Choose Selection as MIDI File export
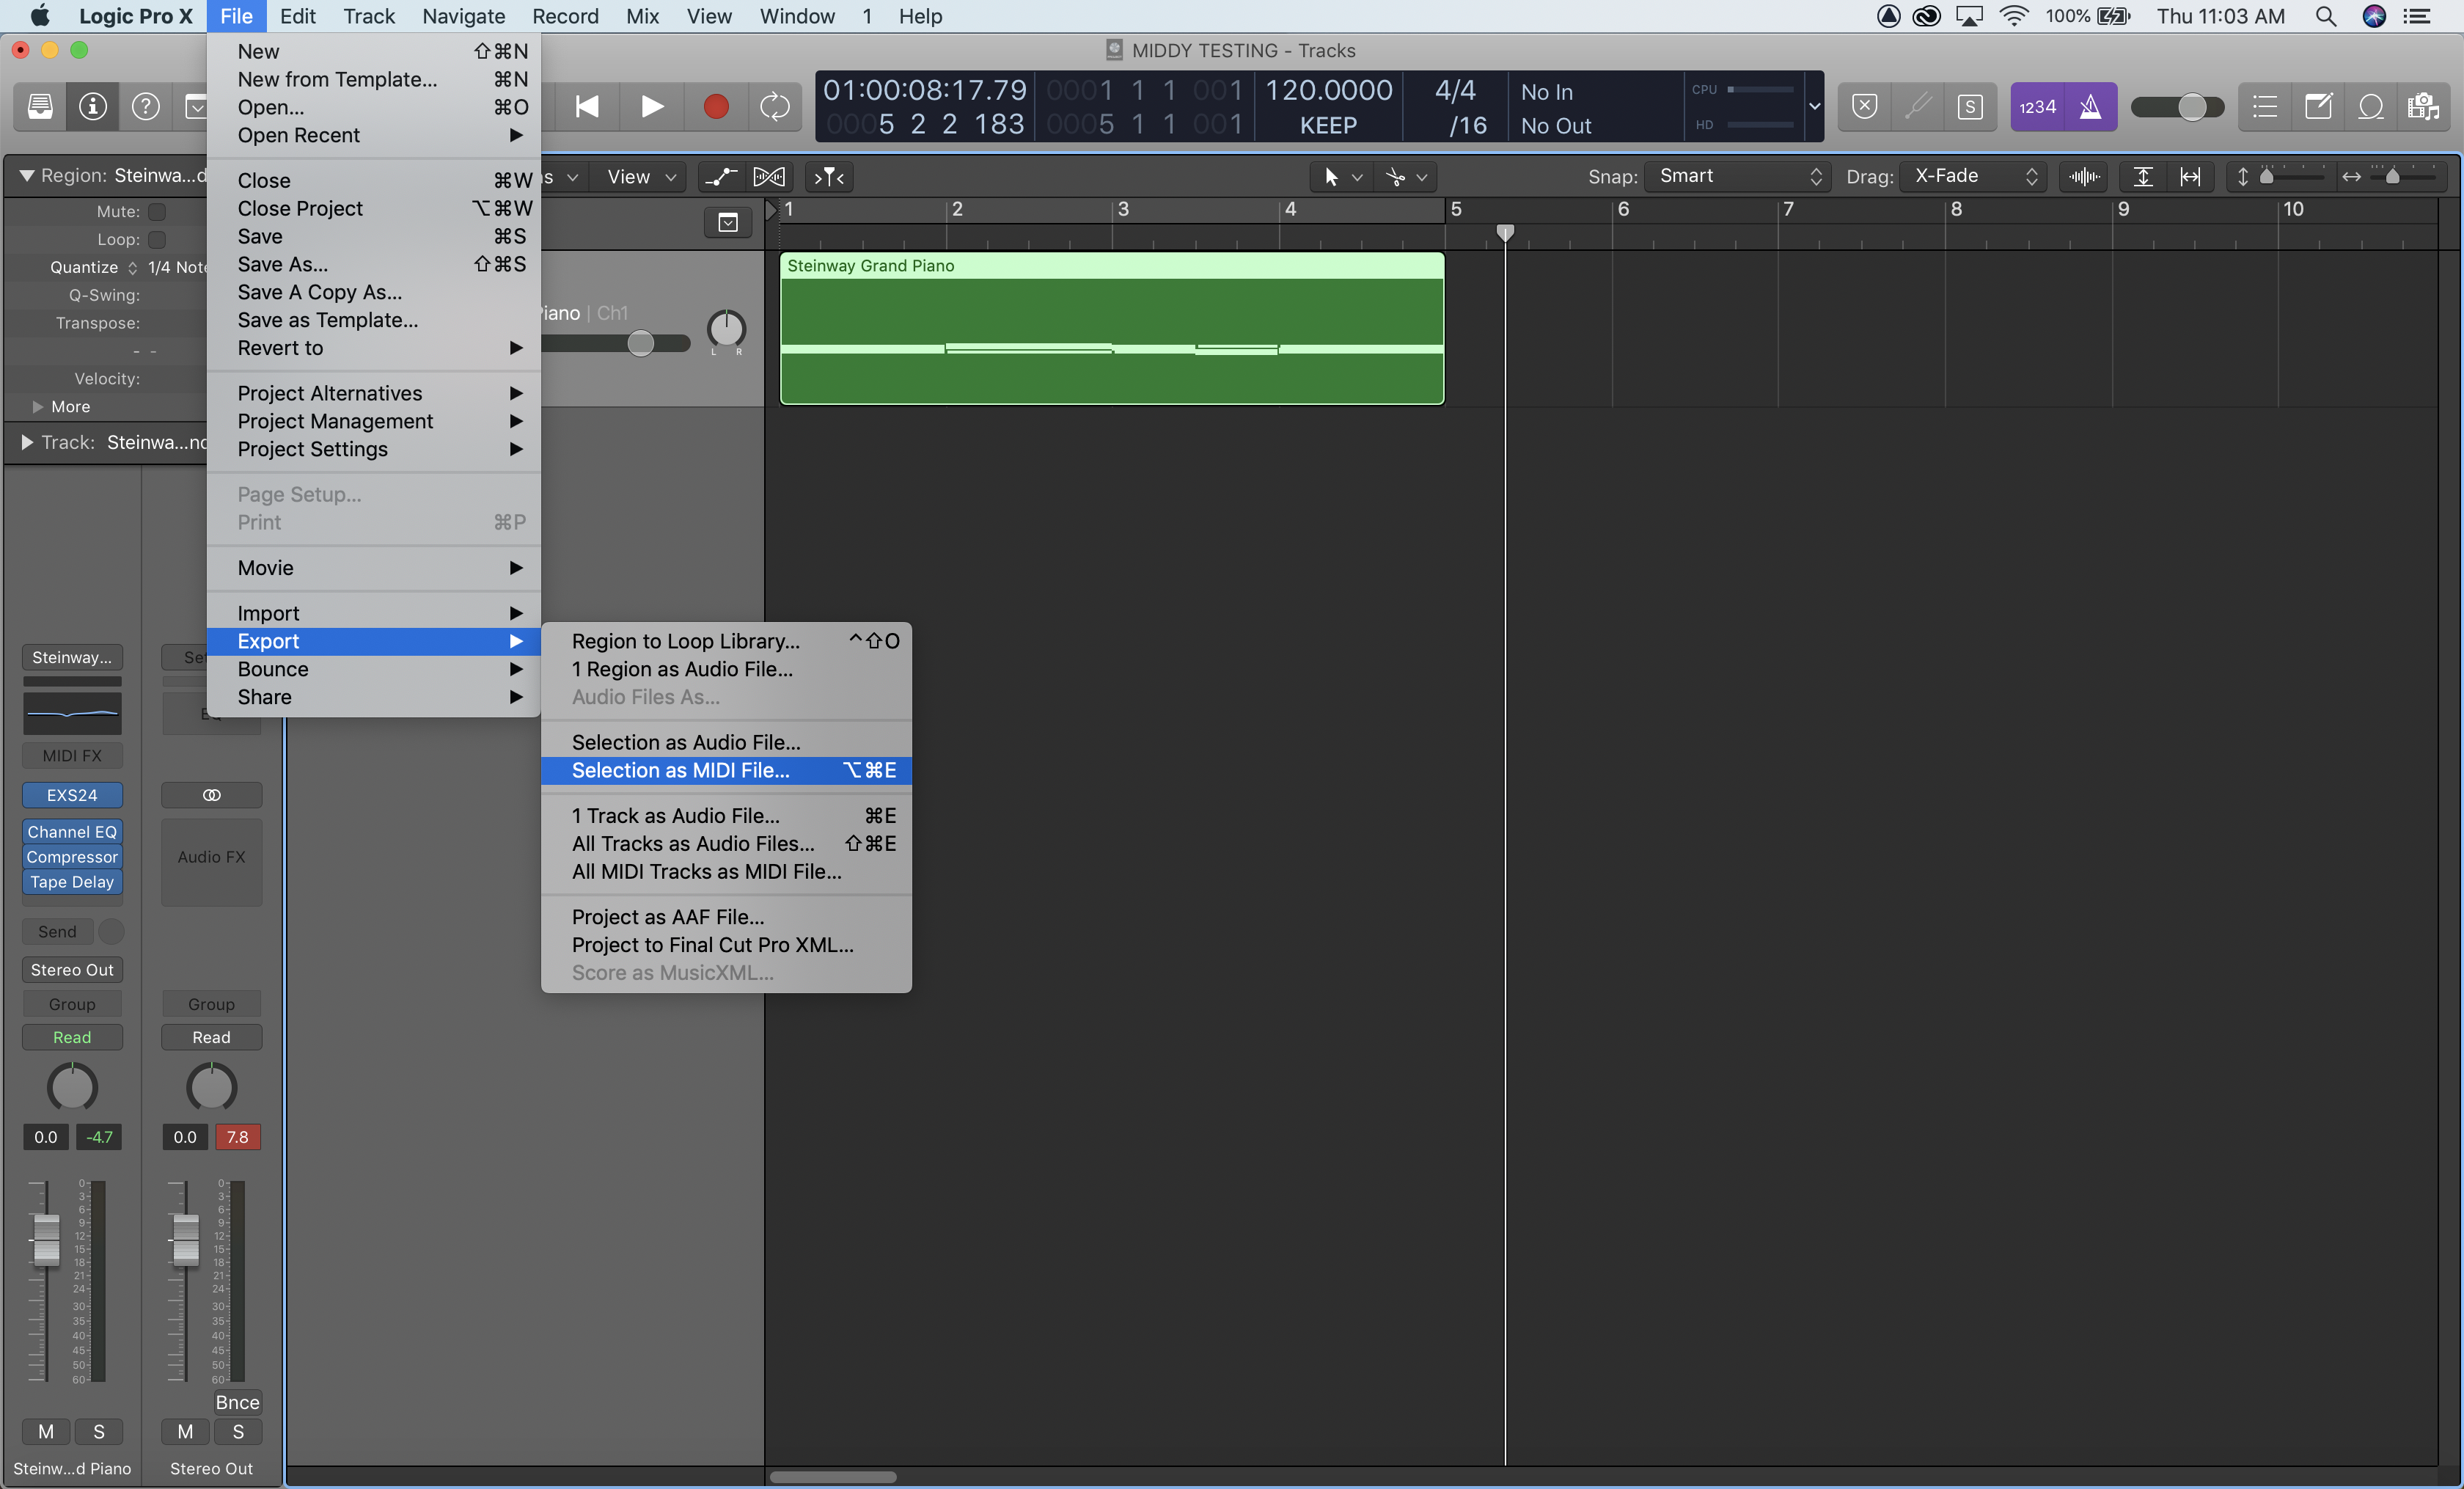The height and width of the screenshot is (1489, 2464). (x=726, y=770)
